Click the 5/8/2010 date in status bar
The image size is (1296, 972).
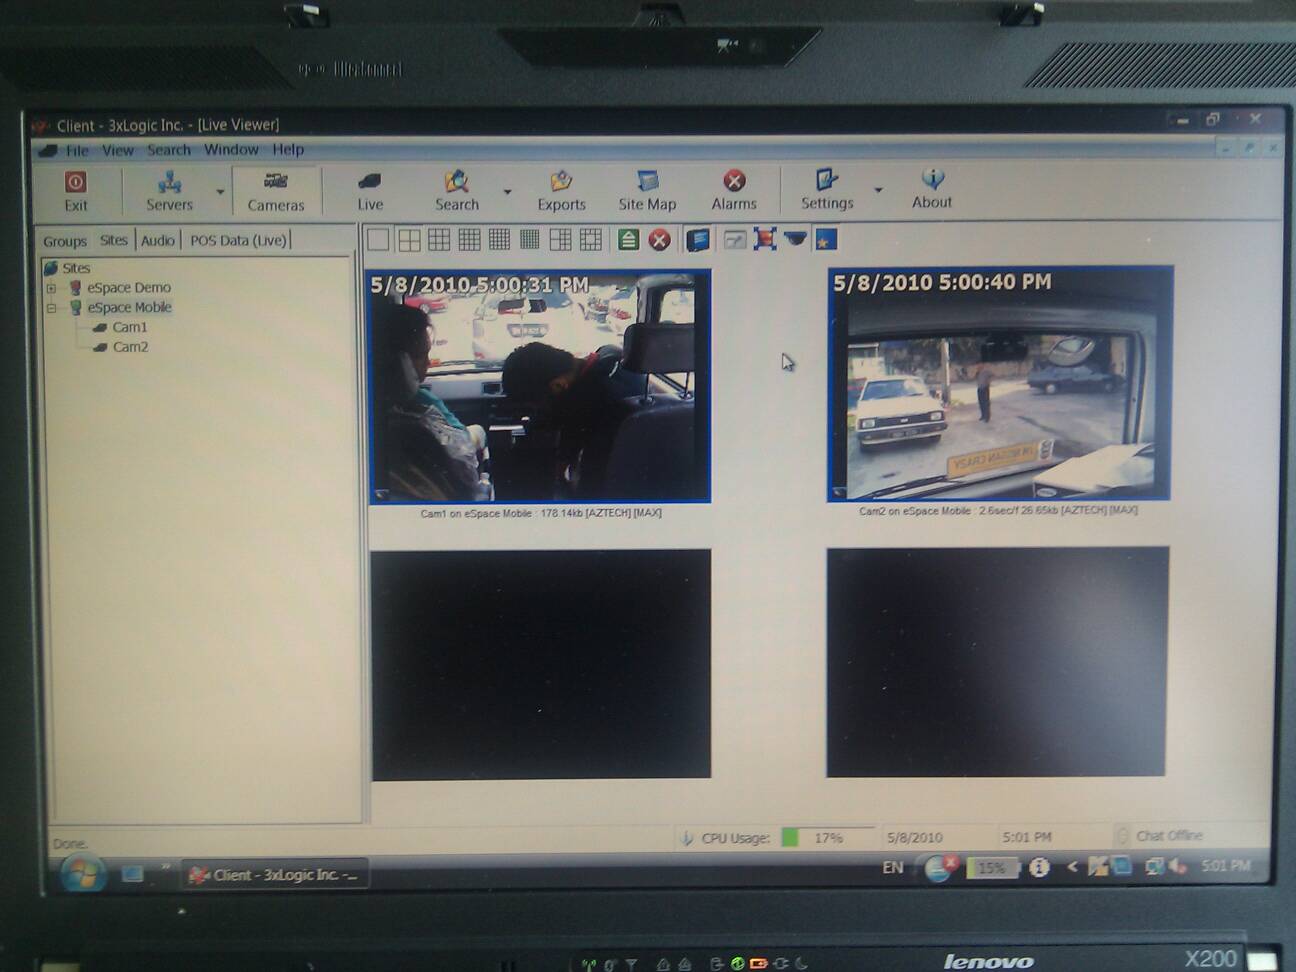914,837
